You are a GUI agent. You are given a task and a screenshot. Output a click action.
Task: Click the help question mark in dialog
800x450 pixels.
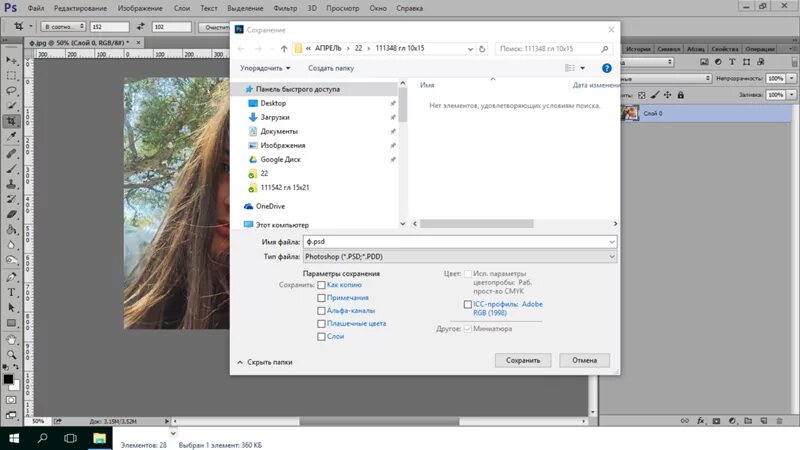(x=607, y=68)
